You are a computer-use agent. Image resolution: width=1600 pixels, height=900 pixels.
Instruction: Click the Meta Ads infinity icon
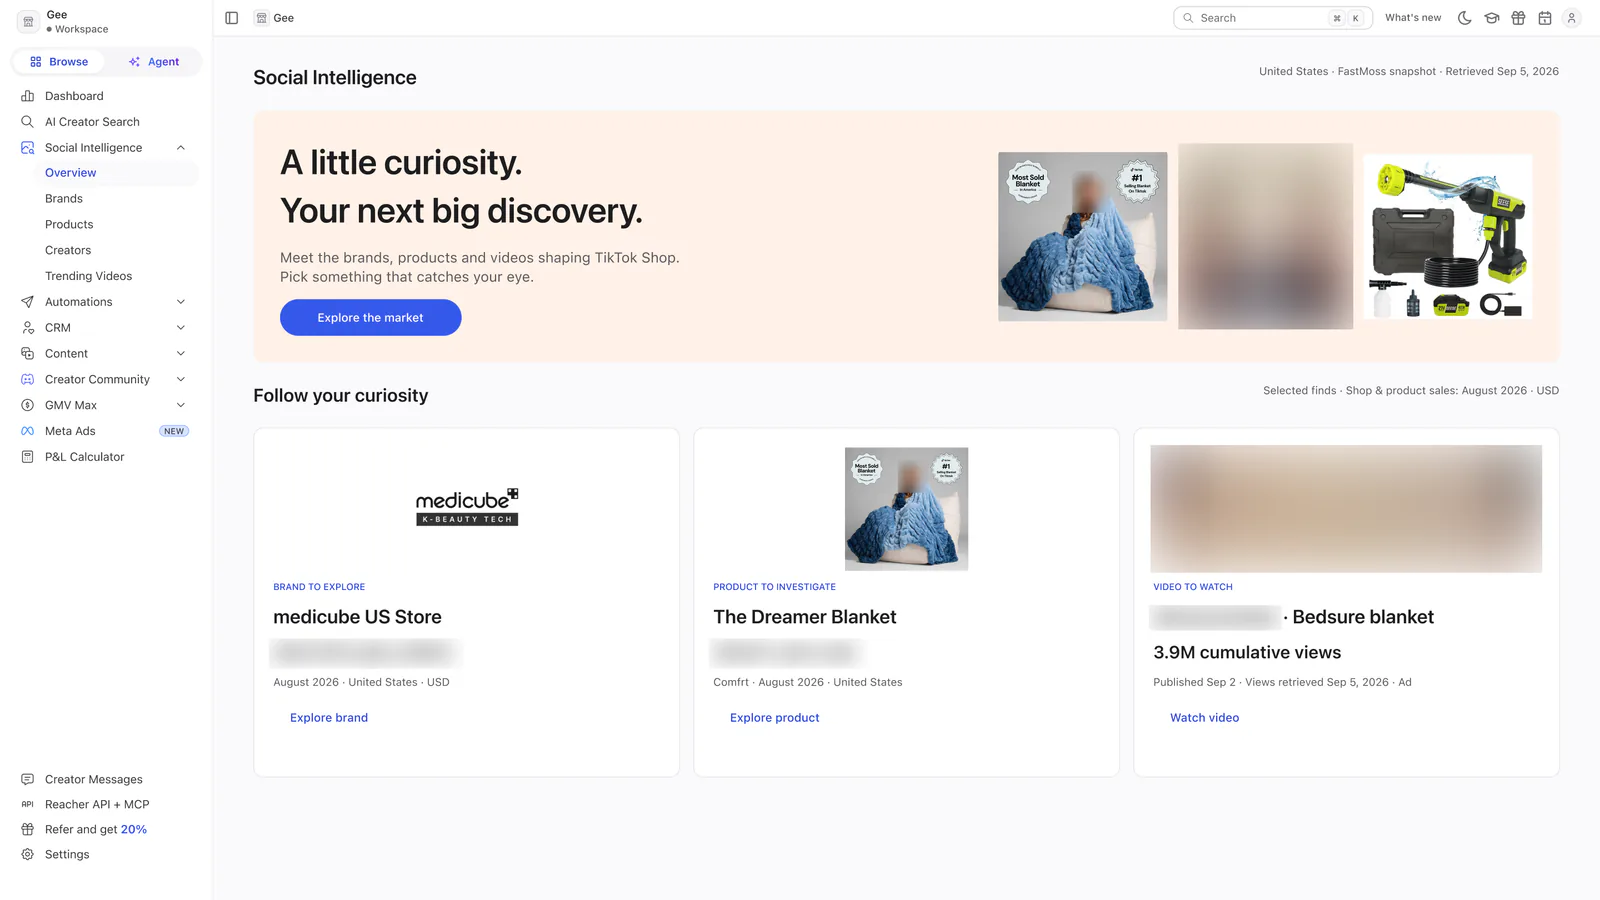pos(28,431)
